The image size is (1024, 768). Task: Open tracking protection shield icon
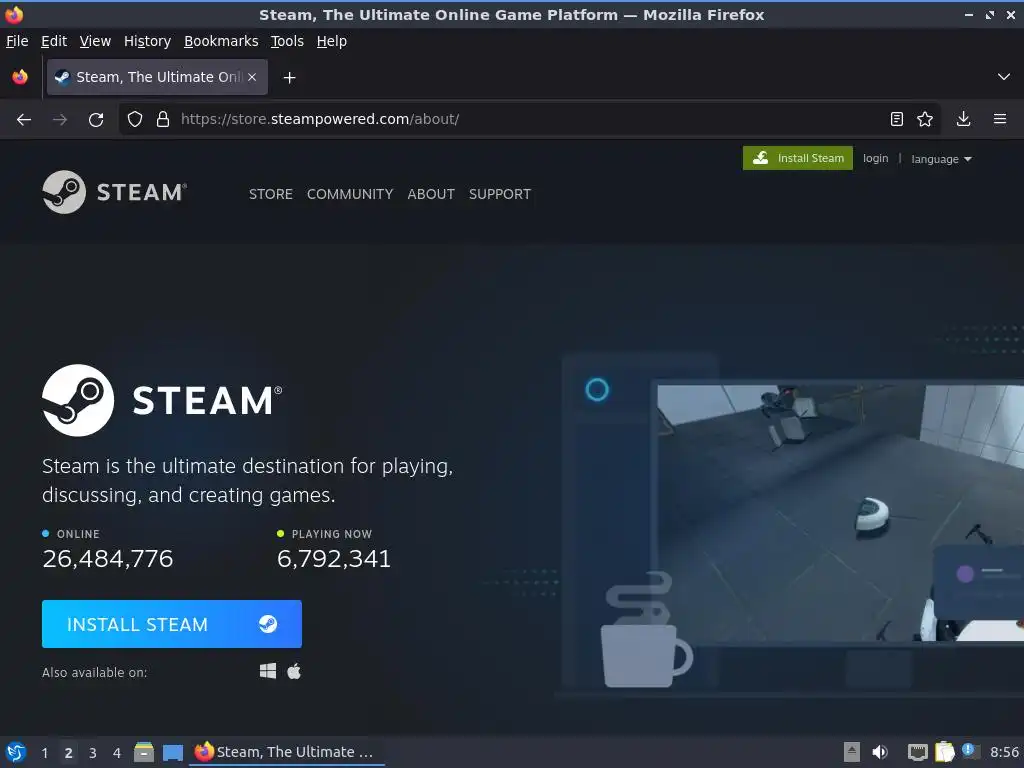135,119
